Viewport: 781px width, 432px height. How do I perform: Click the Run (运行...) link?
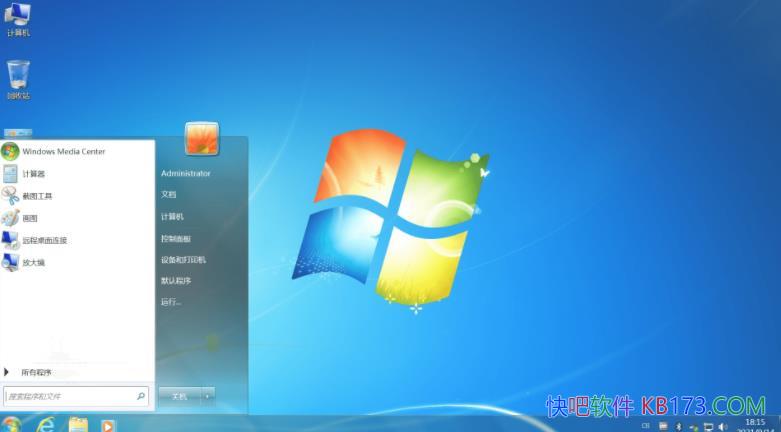coord(171,302)
